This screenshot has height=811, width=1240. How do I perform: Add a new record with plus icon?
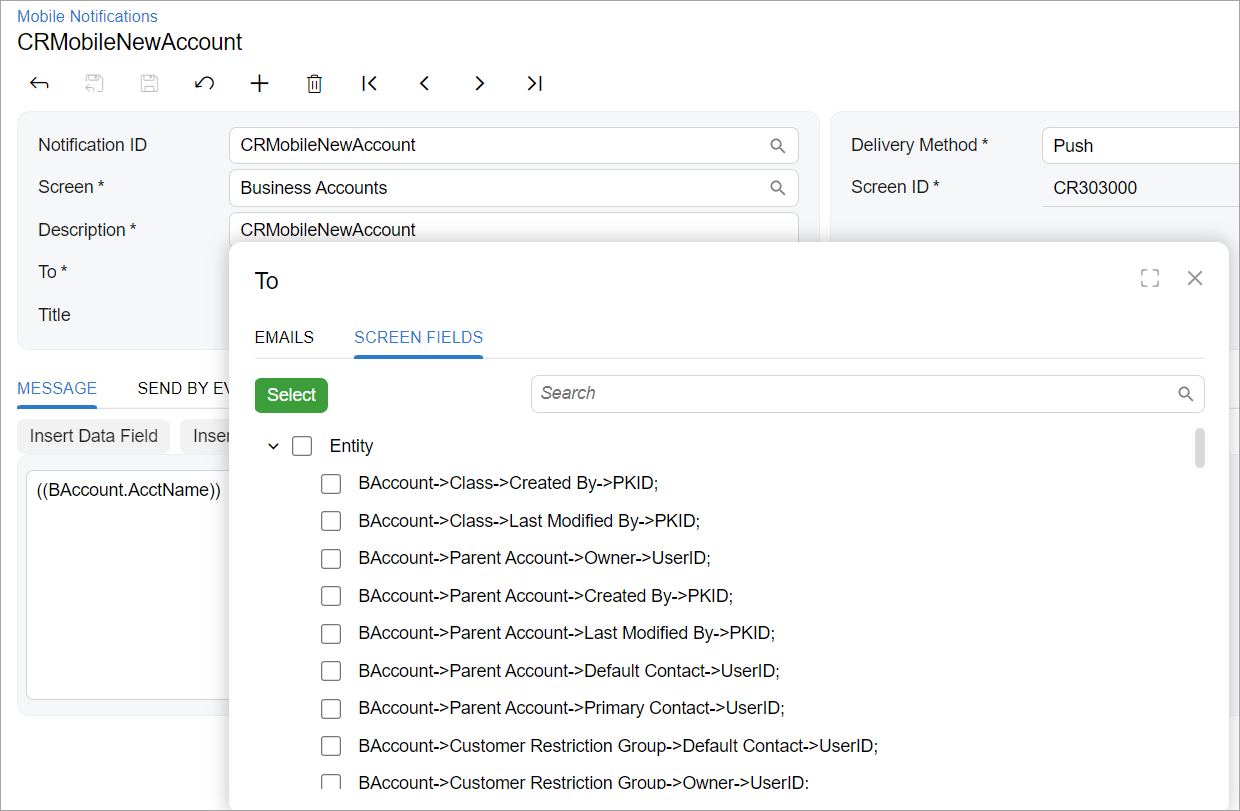point(259,84)
